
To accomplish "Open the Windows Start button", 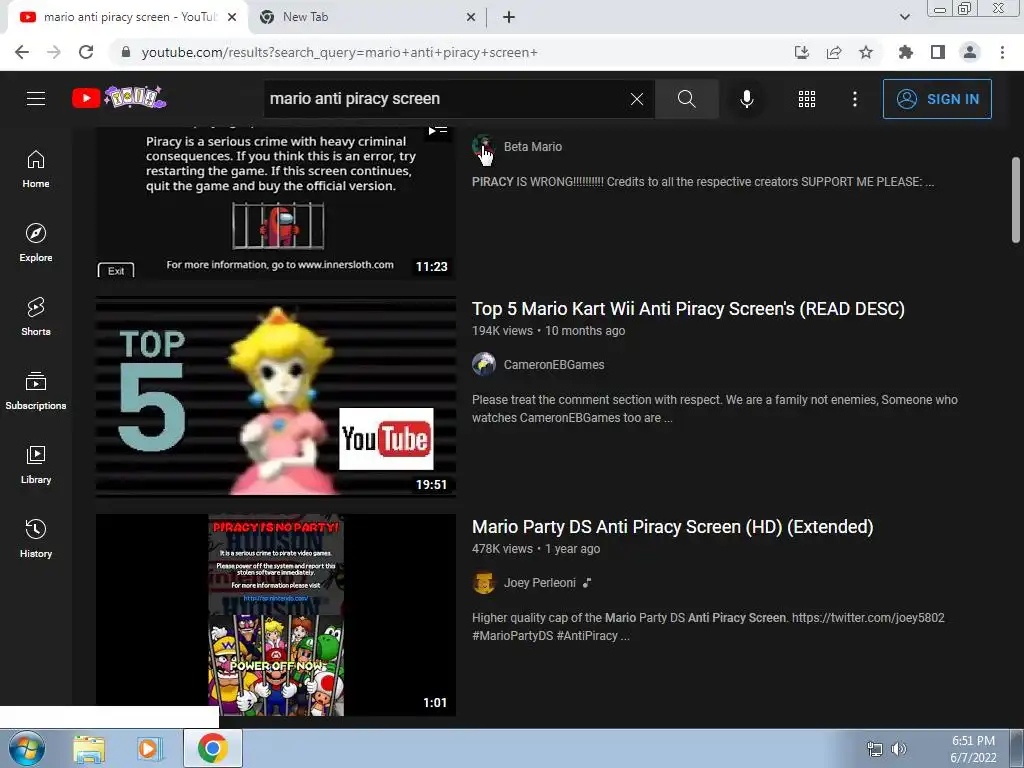I will tap(26, 749).
